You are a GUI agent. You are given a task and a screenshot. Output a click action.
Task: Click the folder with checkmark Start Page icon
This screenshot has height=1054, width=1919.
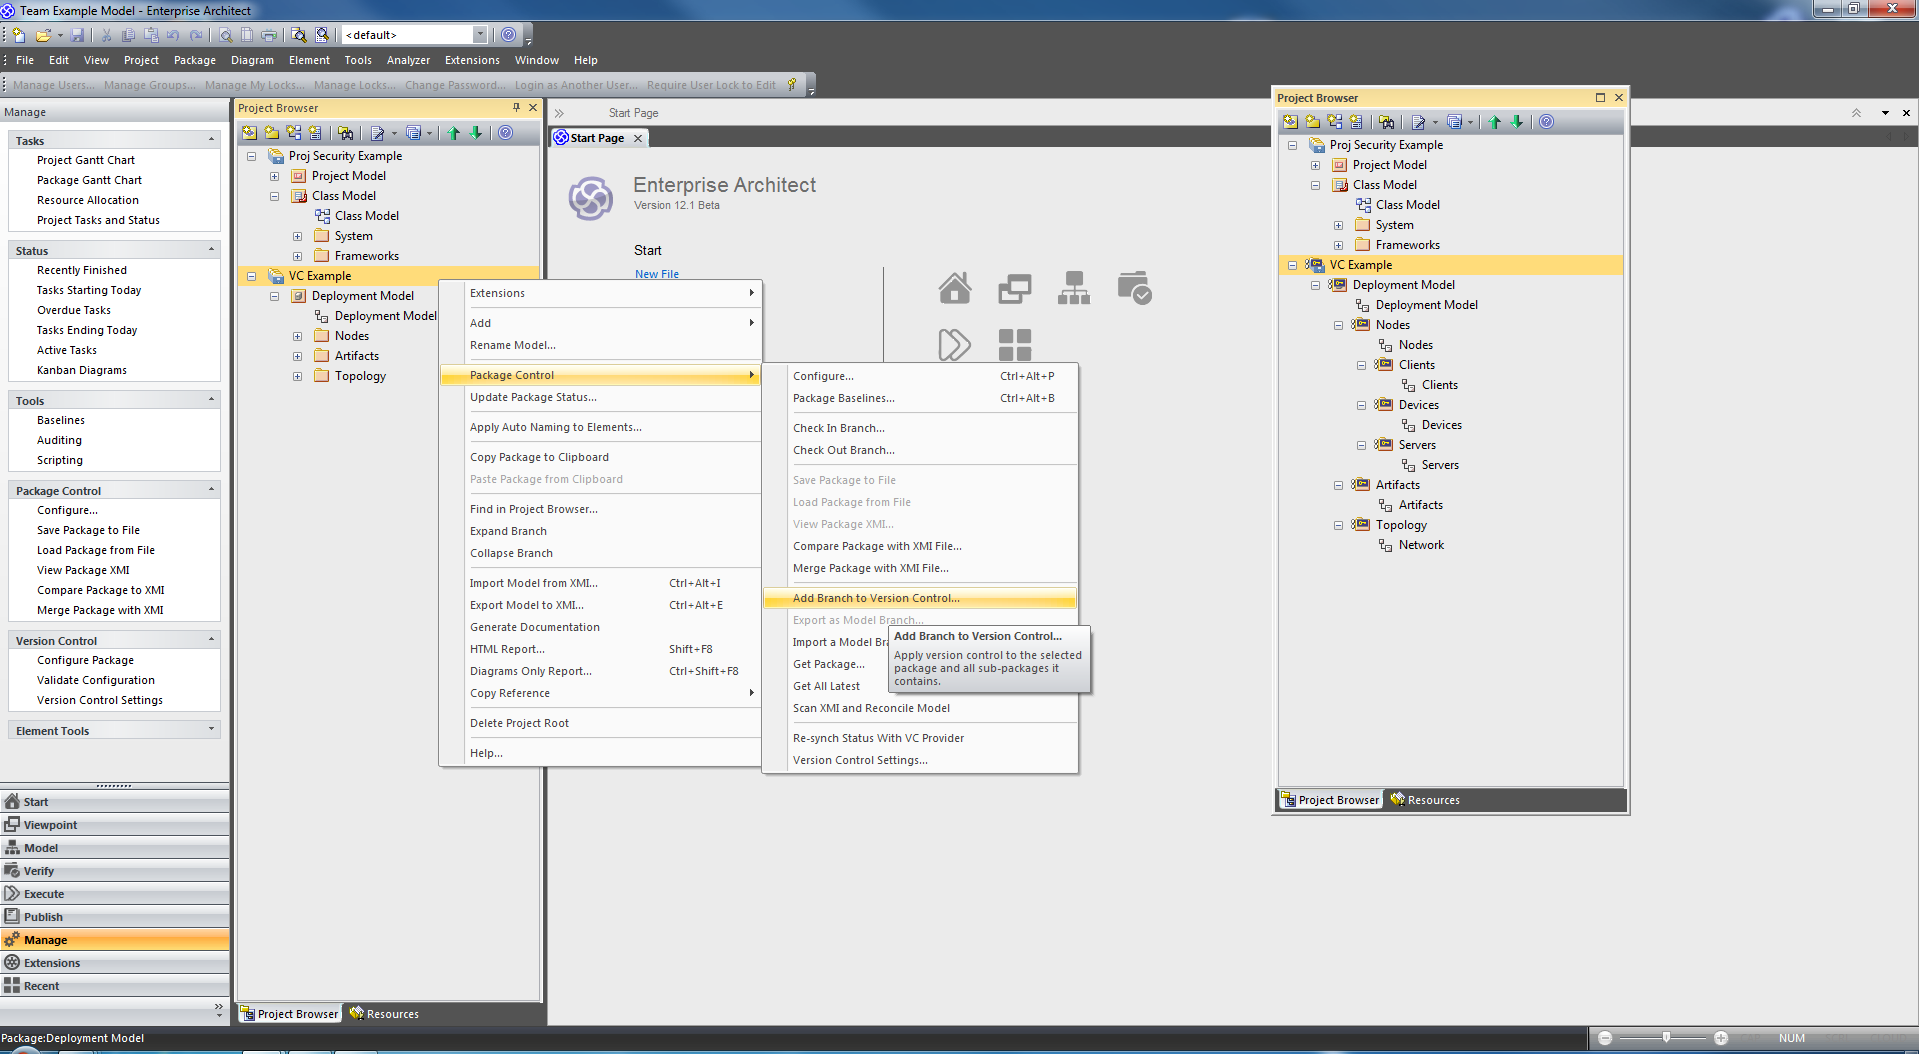(x=1134, y=288)
